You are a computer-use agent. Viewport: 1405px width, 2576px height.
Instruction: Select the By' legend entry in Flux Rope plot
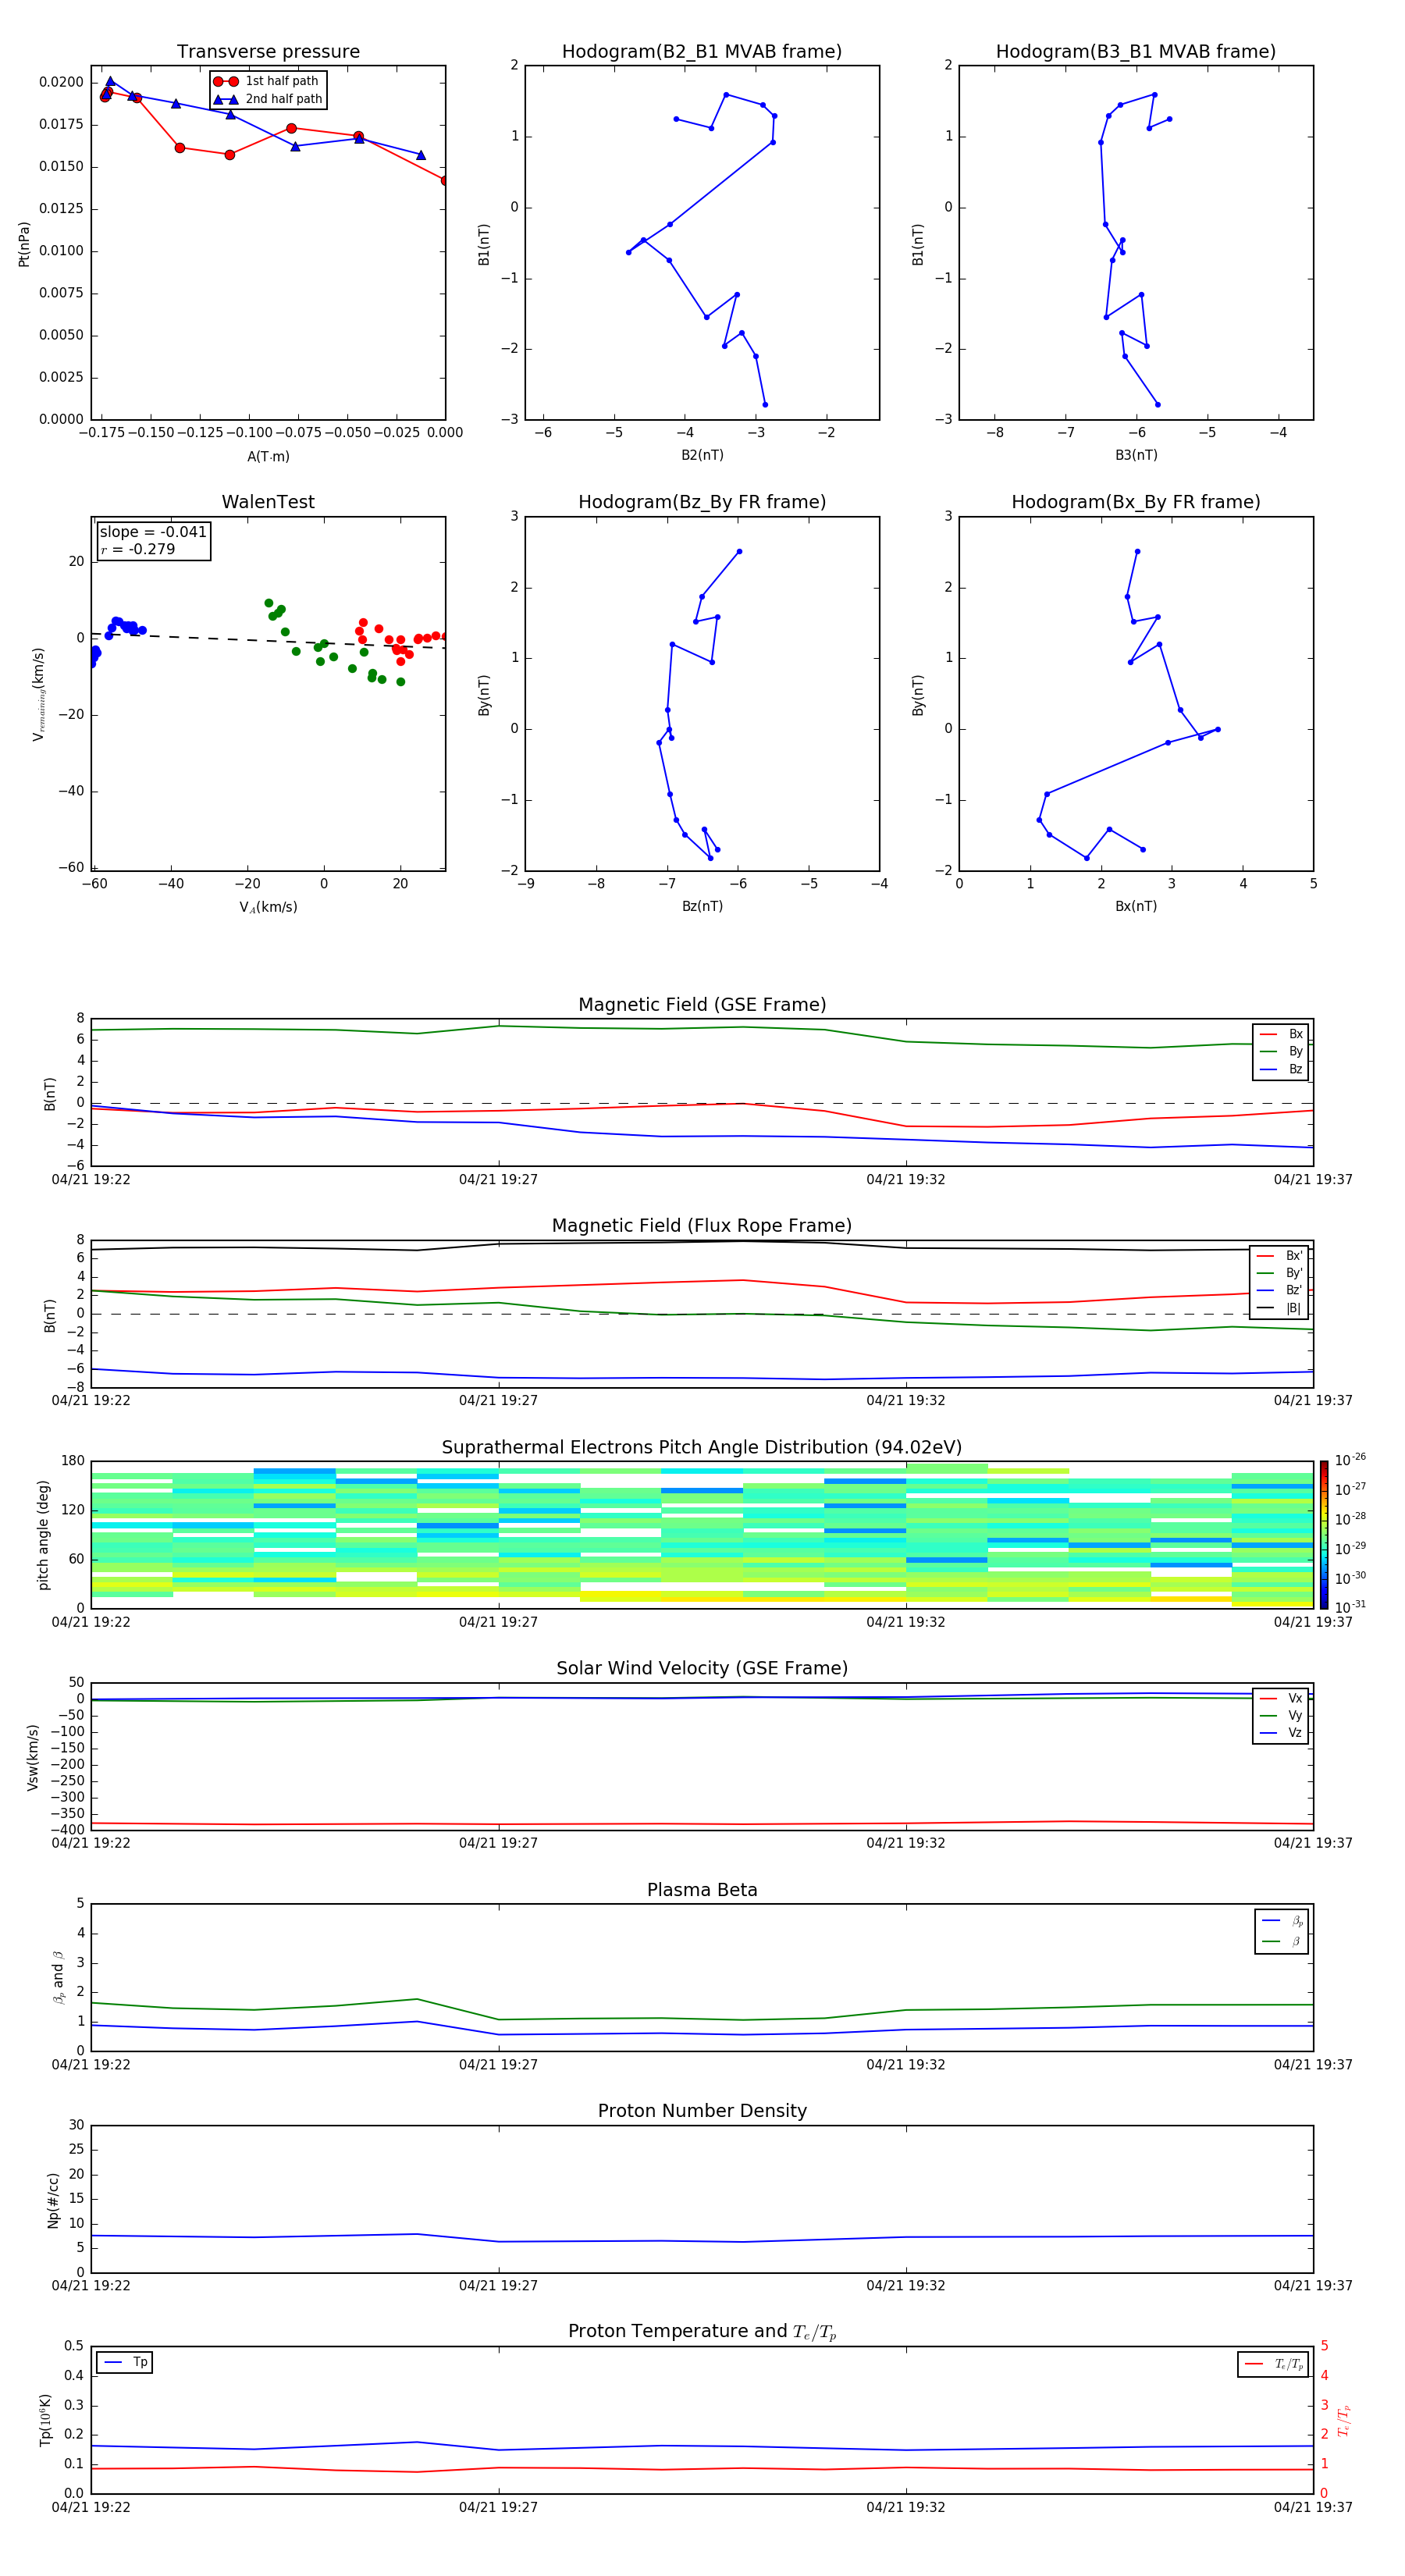[1279, 1274]
